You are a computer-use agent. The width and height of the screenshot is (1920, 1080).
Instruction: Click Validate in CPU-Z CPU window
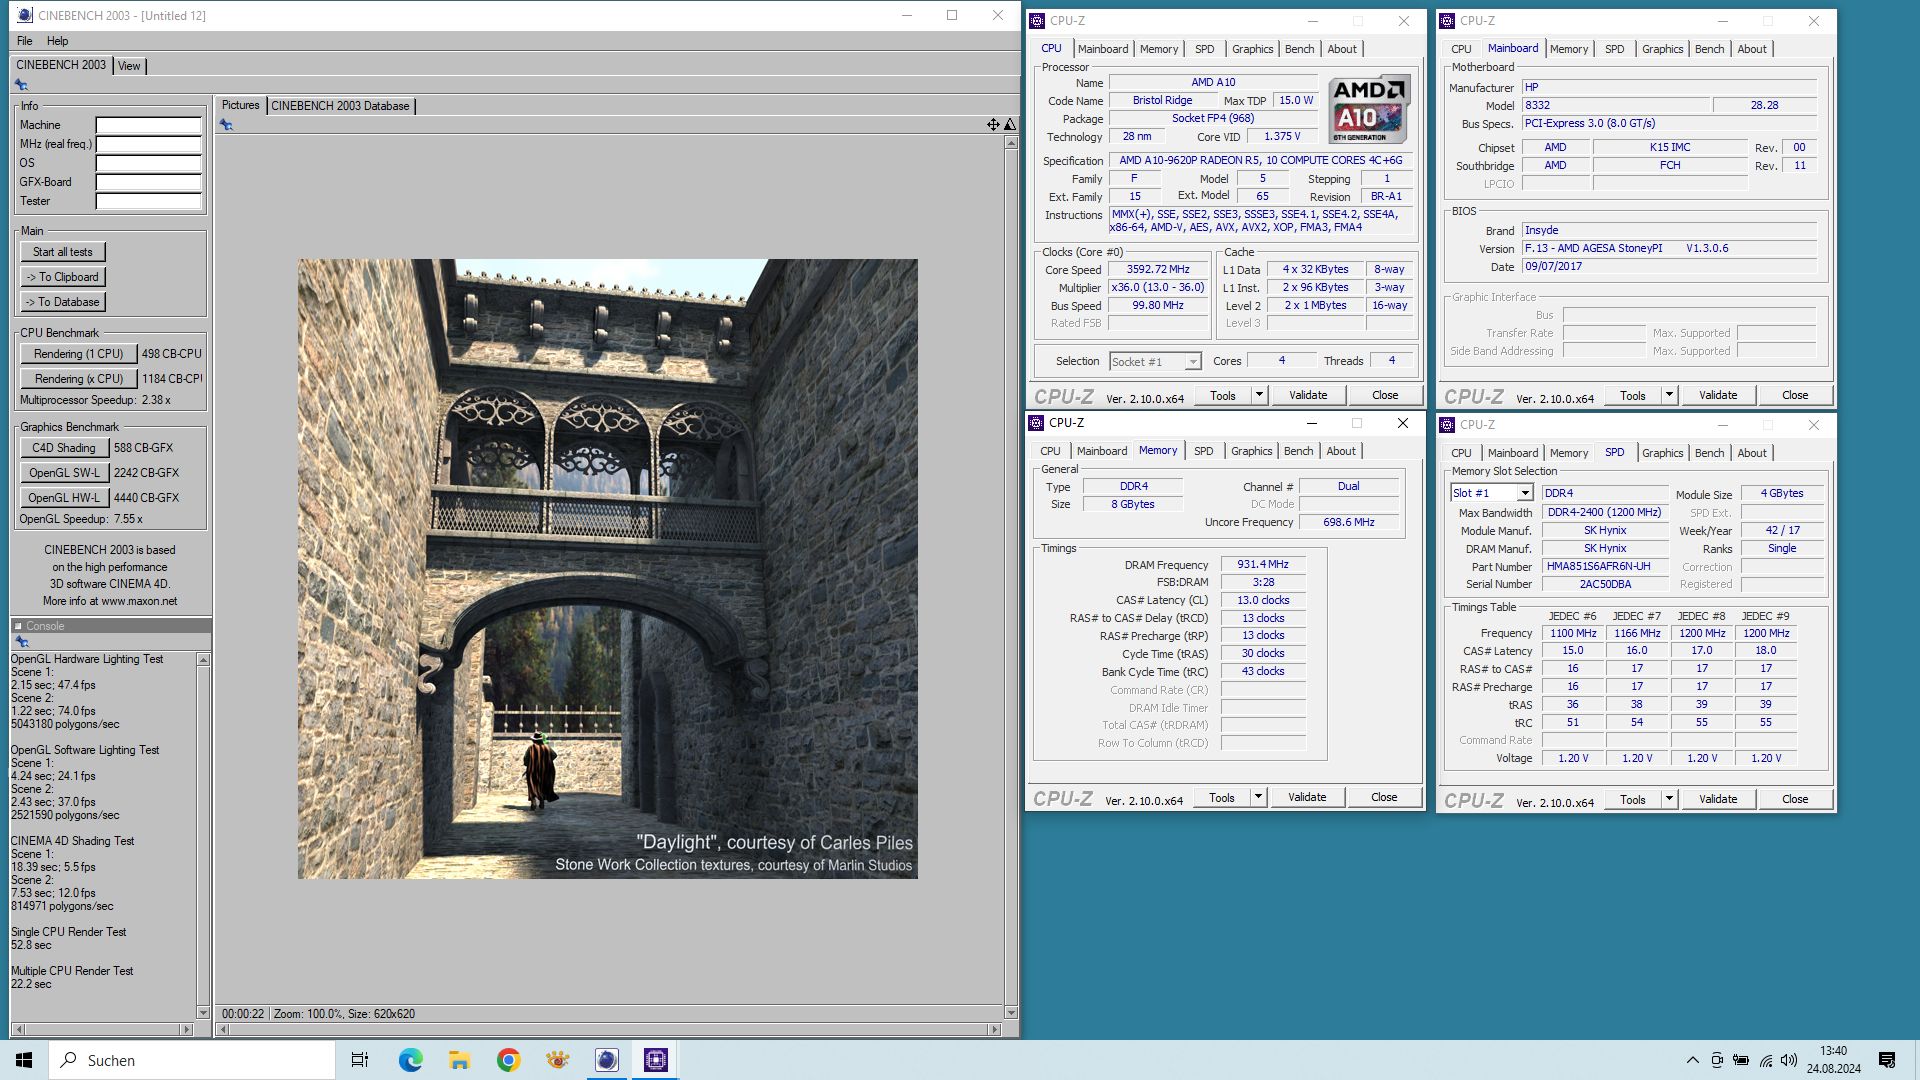[x=1308, y=395]
